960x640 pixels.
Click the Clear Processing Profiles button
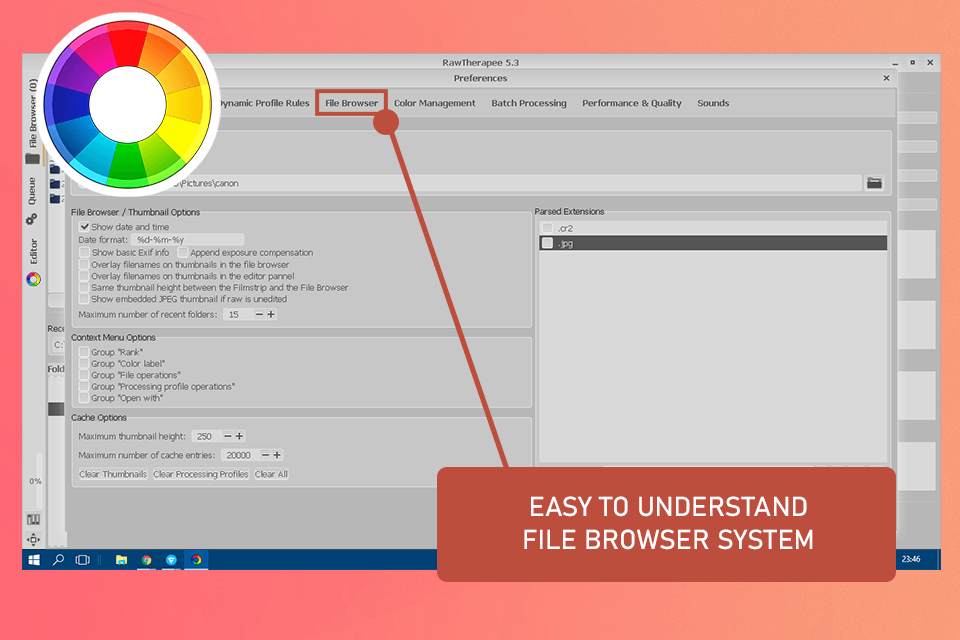point(201,474)
